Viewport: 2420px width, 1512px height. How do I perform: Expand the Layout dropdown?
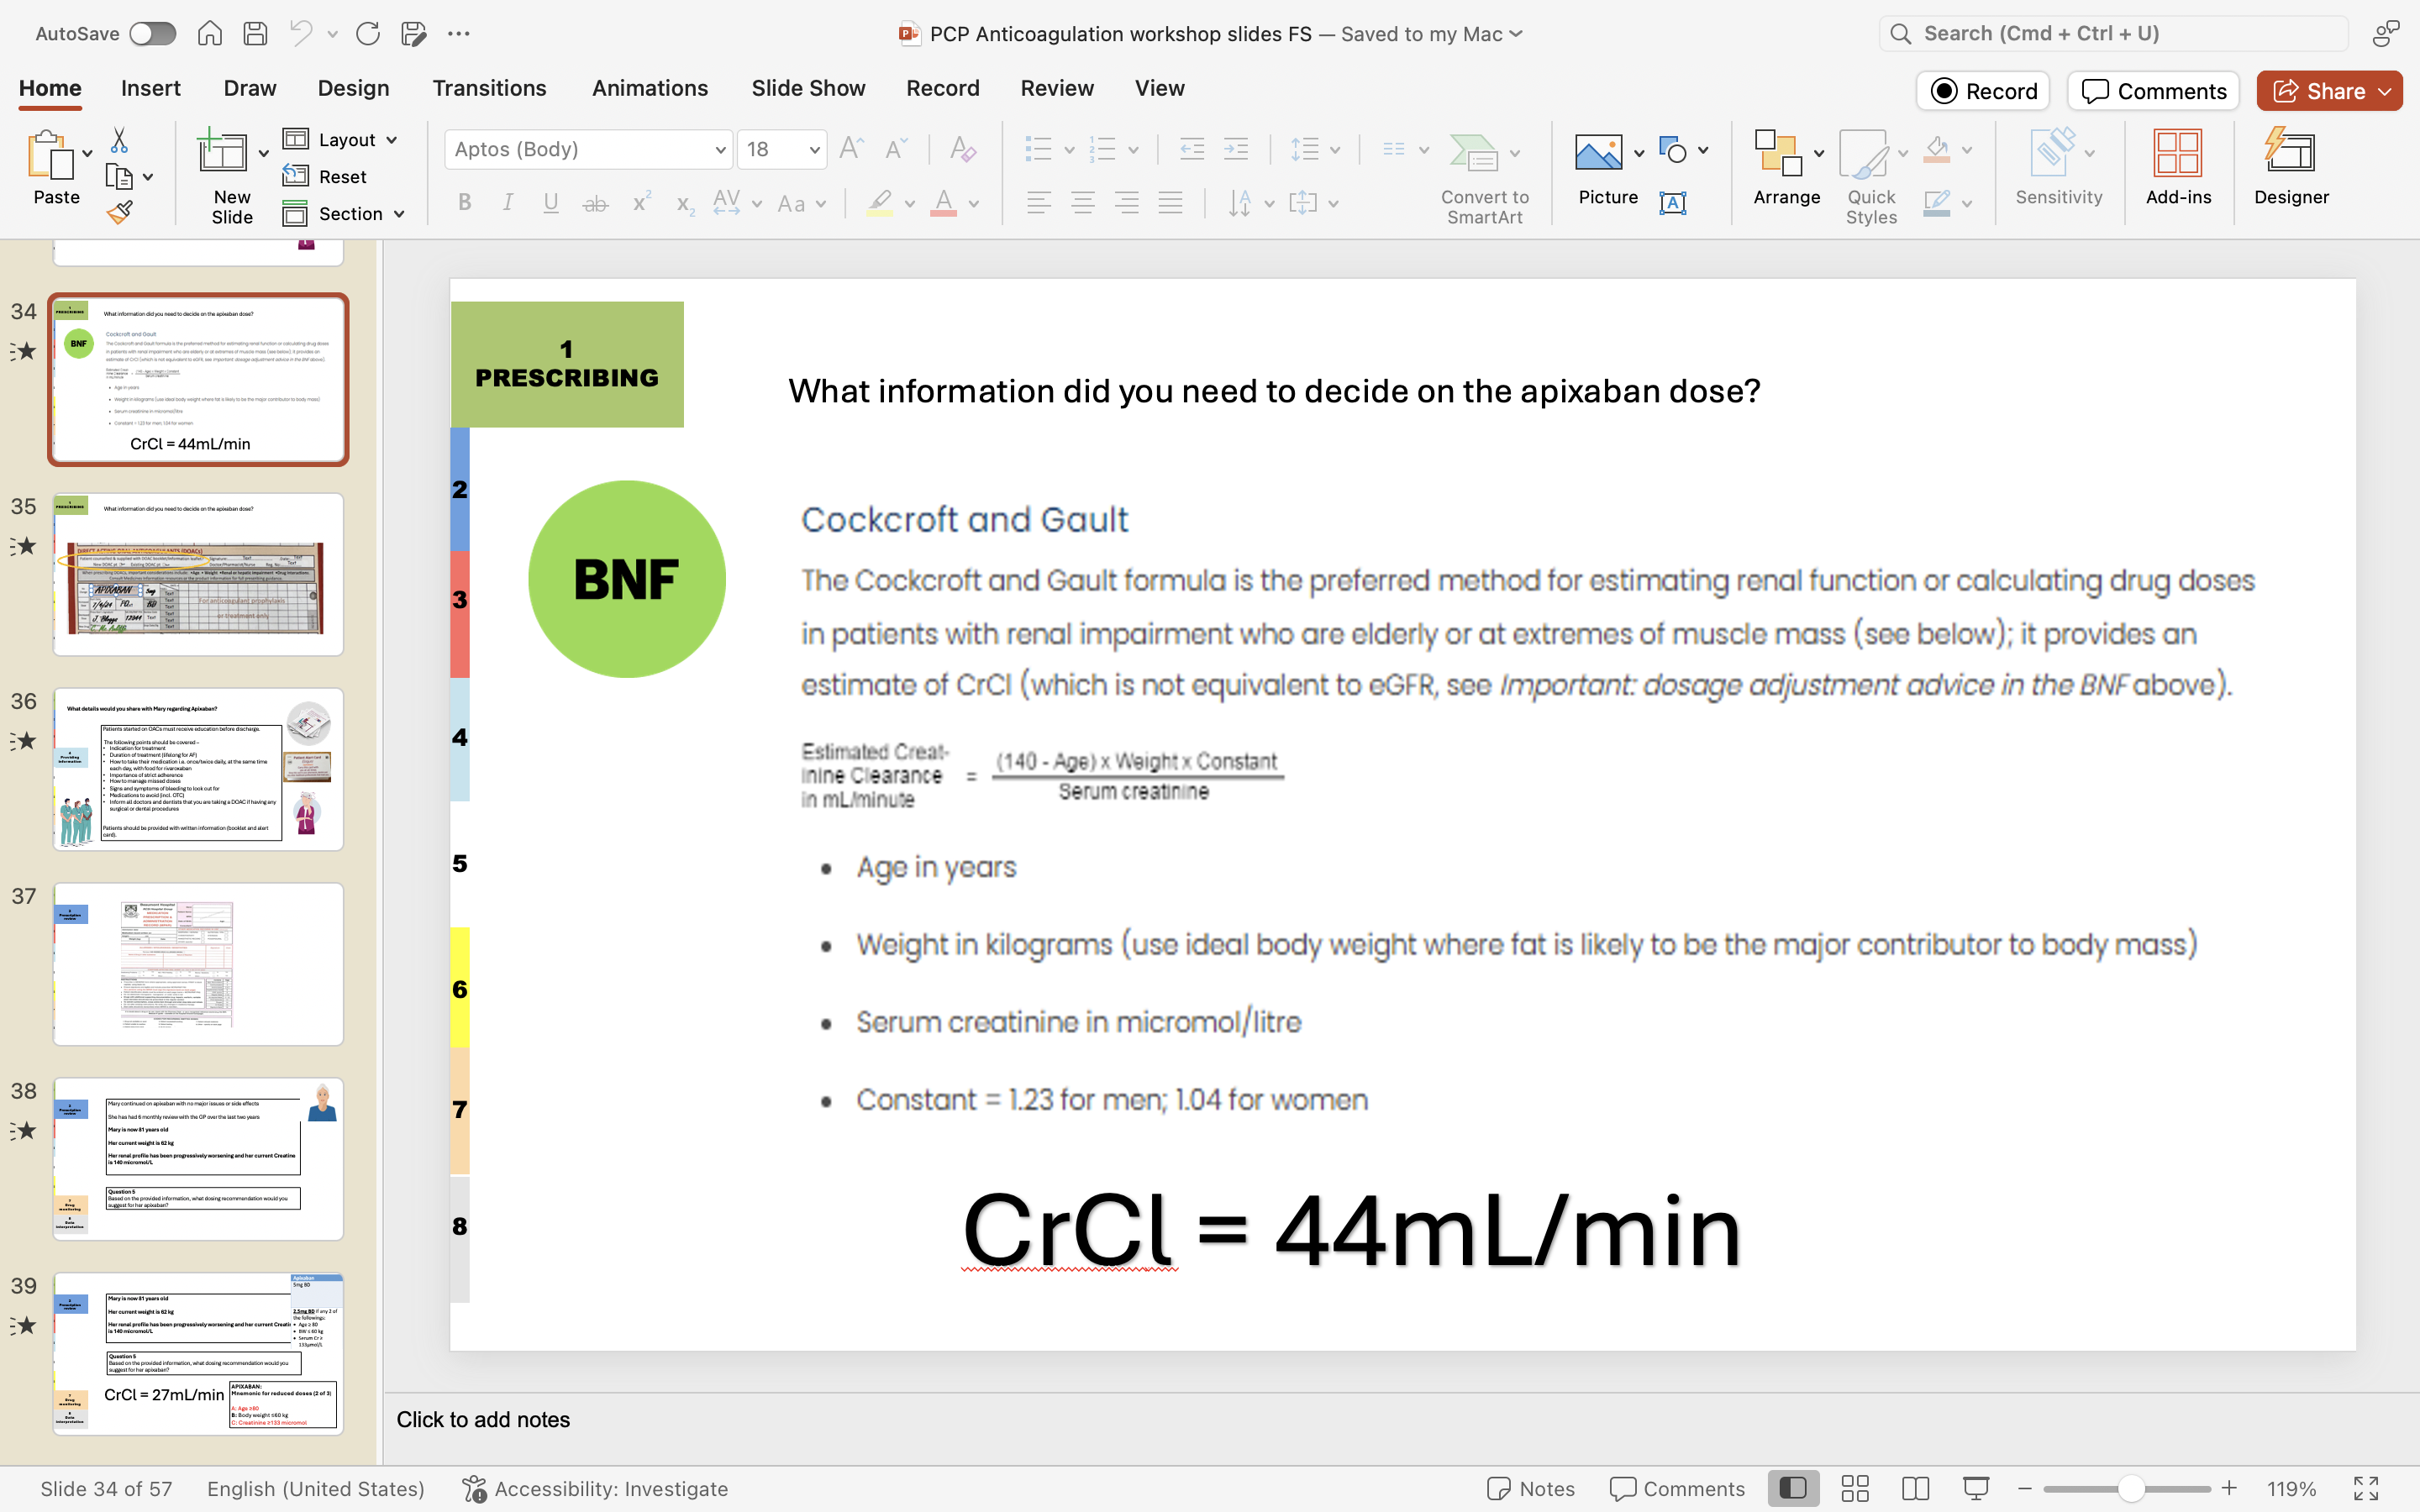click(x=391, y=139)
